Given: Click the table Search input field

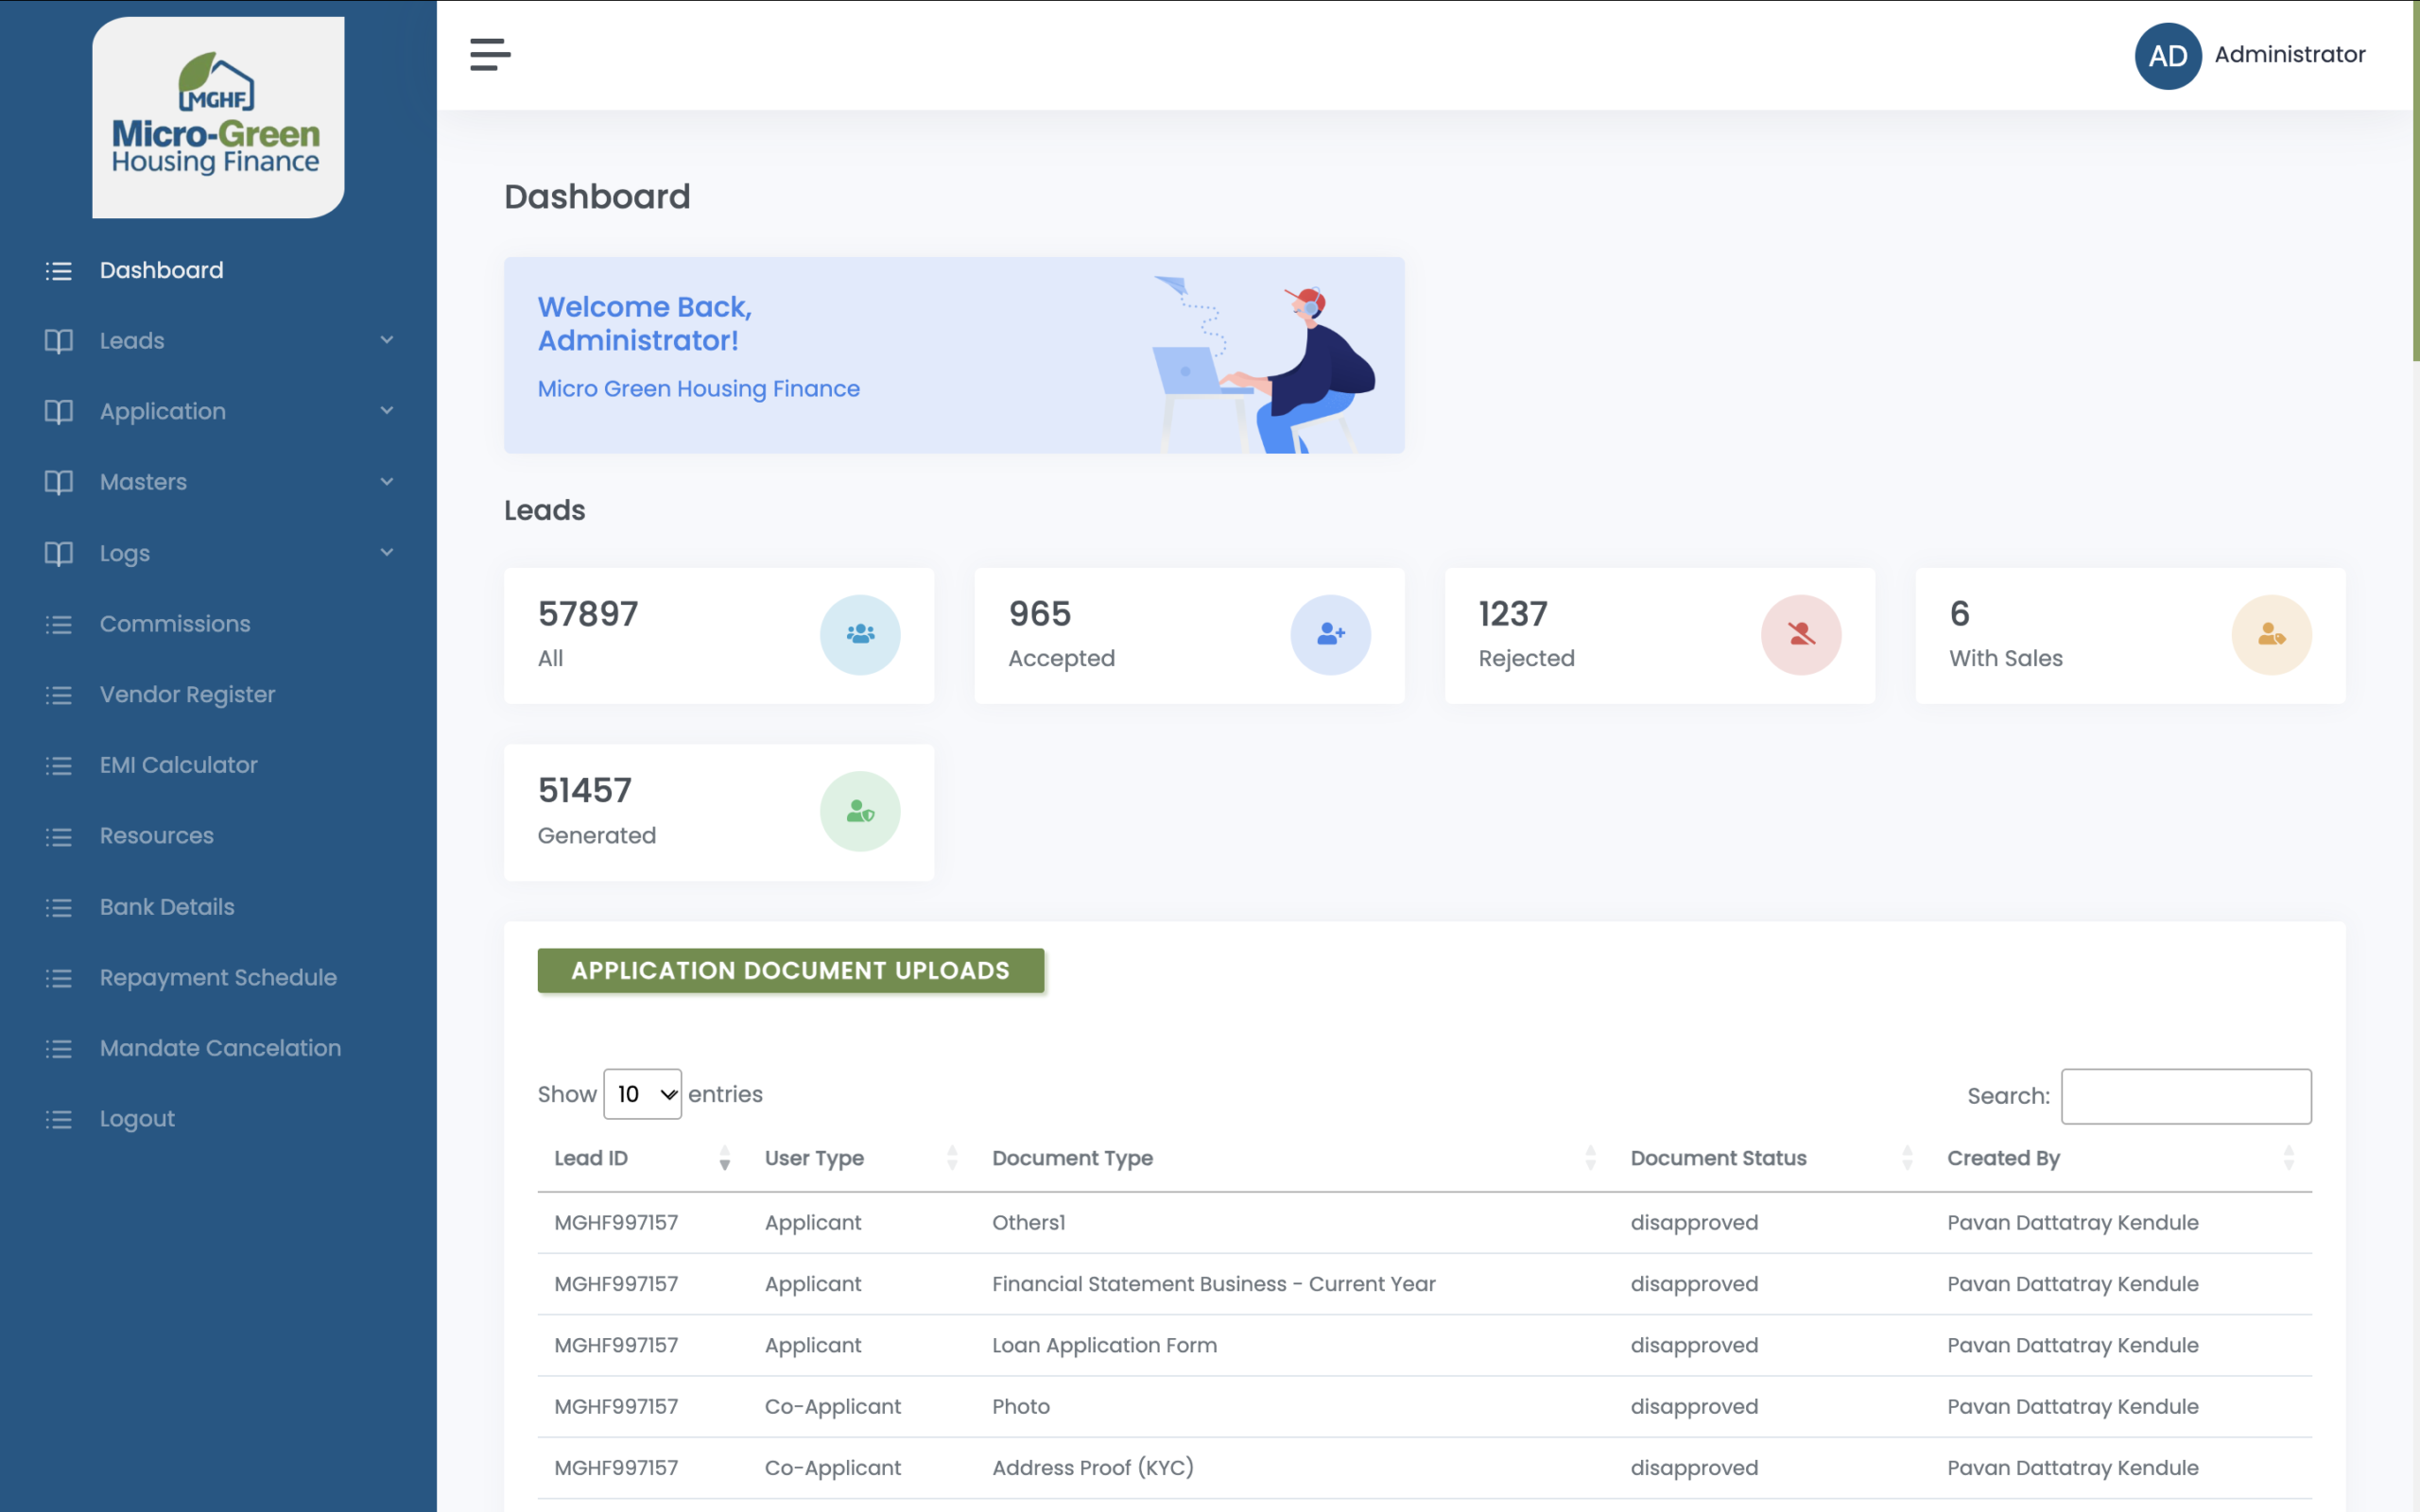Looking at the screenshot, I should point(2185,1096).
